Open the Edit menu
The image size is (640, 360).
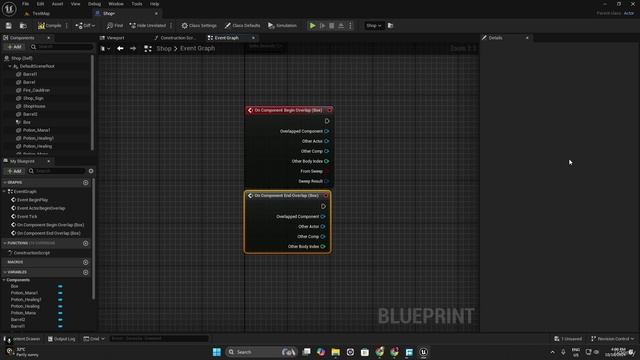(x=40, y=4)
